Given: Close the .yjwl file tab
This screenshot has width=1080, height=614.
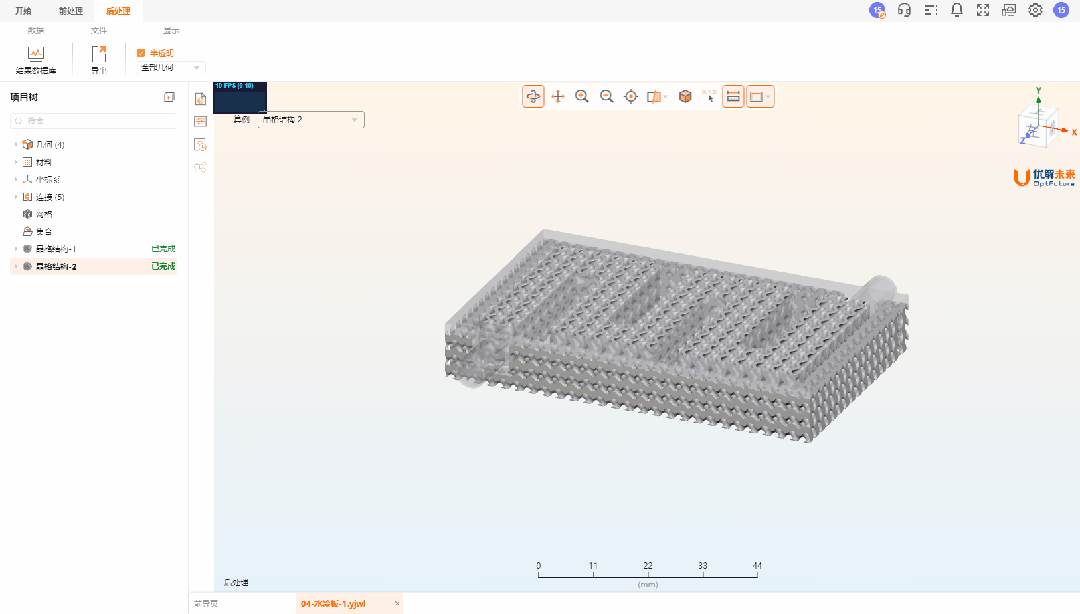Looking at the screenshot, I should coord(397,604).
